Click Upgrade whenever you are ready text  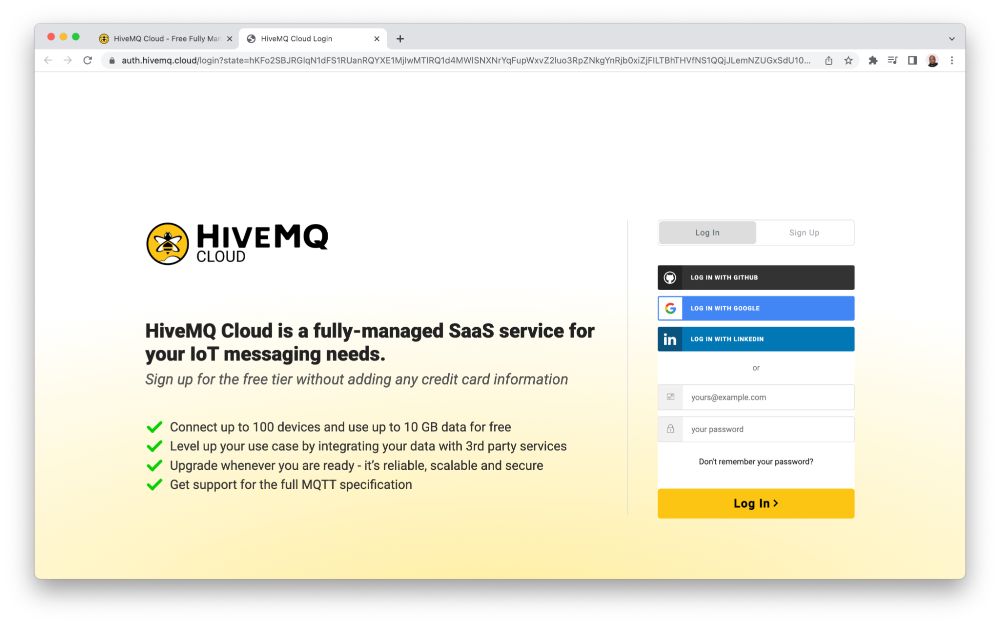click(357, 466)
